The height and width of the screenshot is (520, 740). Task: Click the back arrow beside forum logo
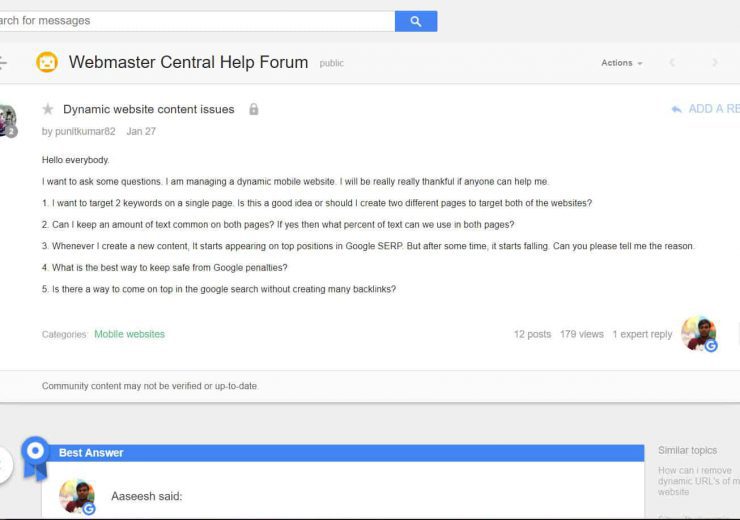tap(3, 62)
